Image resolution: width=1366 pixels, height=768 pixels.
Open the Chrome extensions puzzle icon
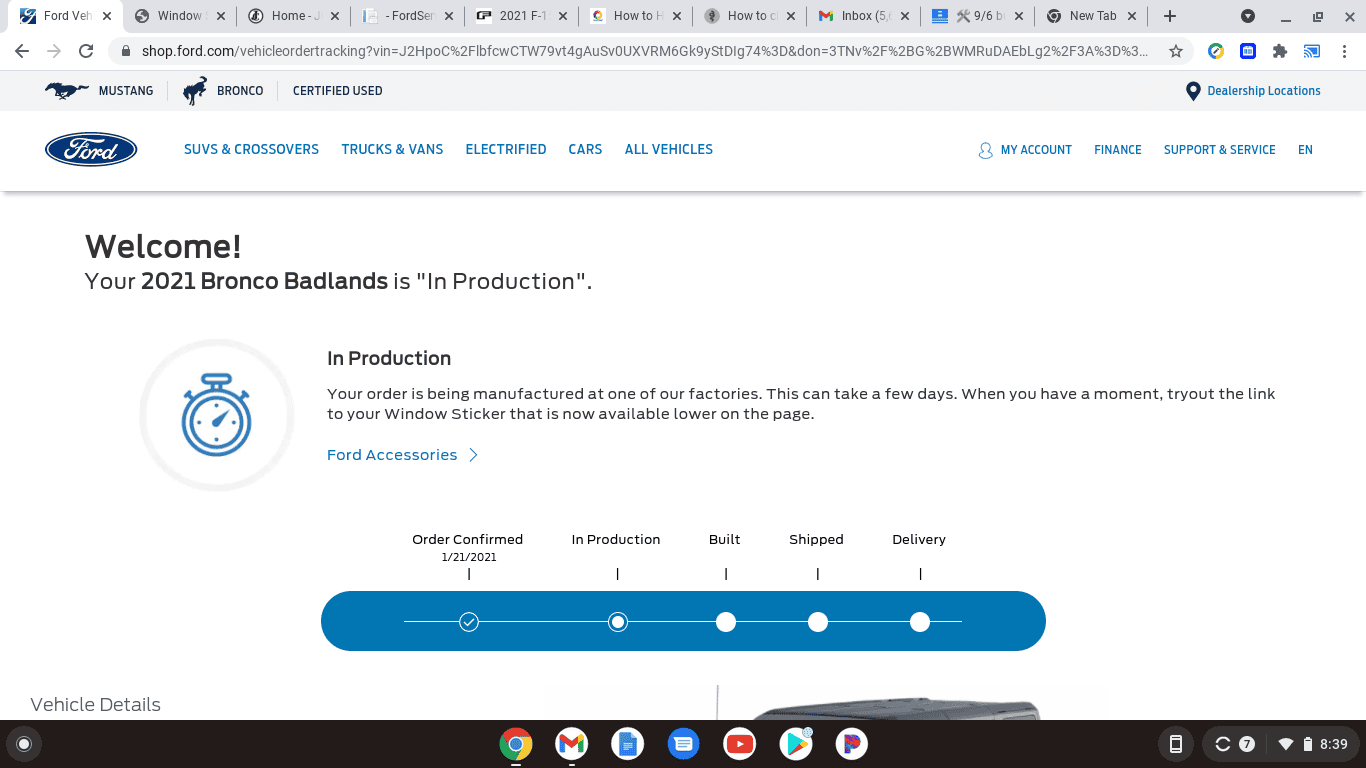pos(1280,51)
